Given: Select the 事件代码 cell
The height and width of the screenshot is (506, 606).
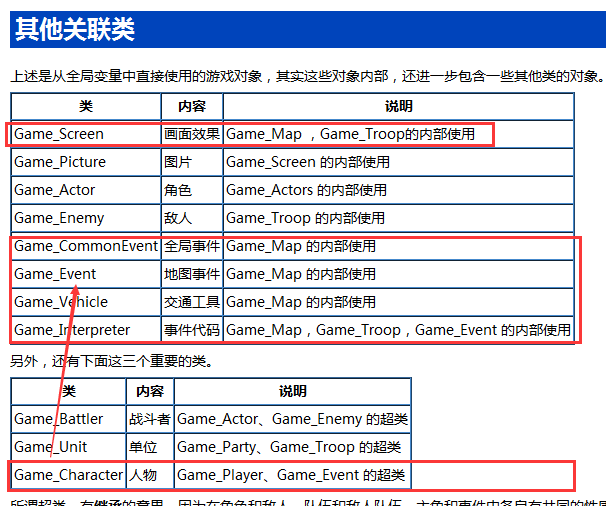Looking at the screenshot, I should pos(192,330).
